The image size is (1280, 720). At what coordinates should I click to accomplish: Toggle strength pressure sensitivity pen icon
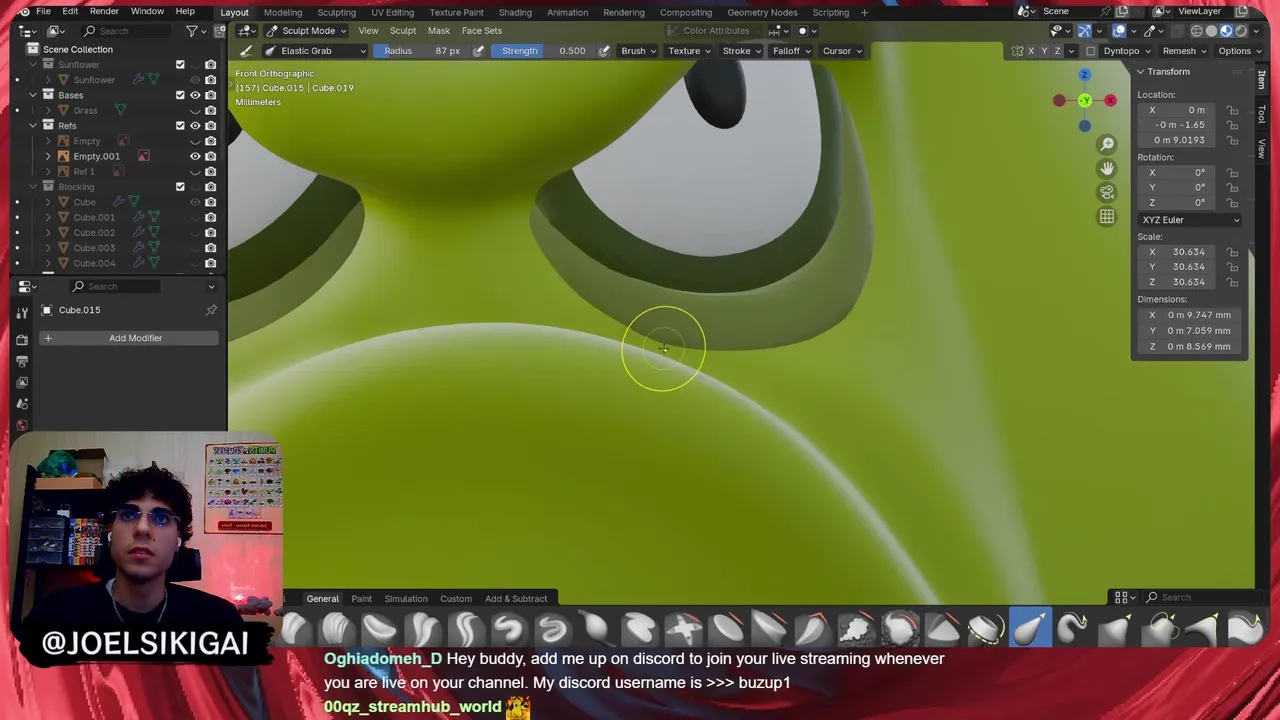[604, 51]
